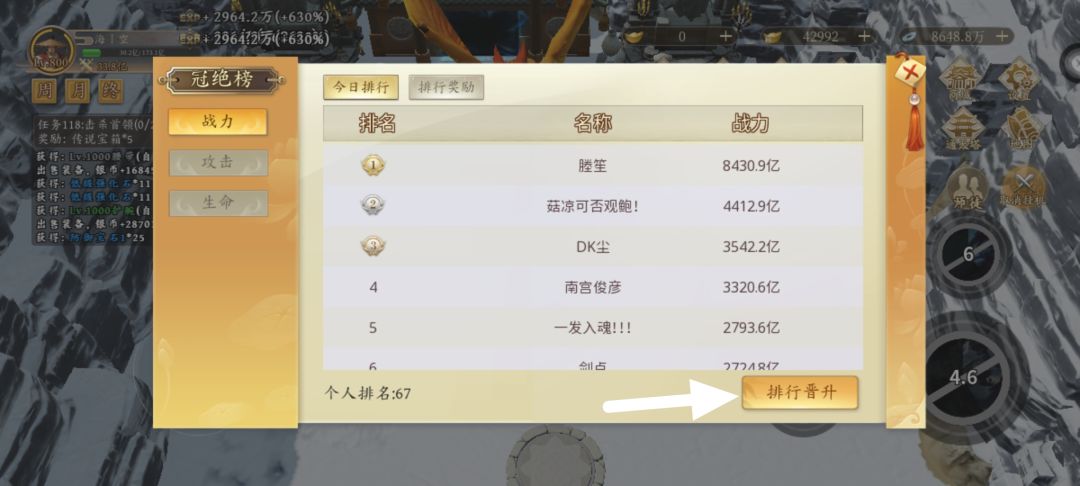Tap the 取消挂机 crossed swords icon
The width and height of the screenshot is (1080, 486).
(1024, 187)
